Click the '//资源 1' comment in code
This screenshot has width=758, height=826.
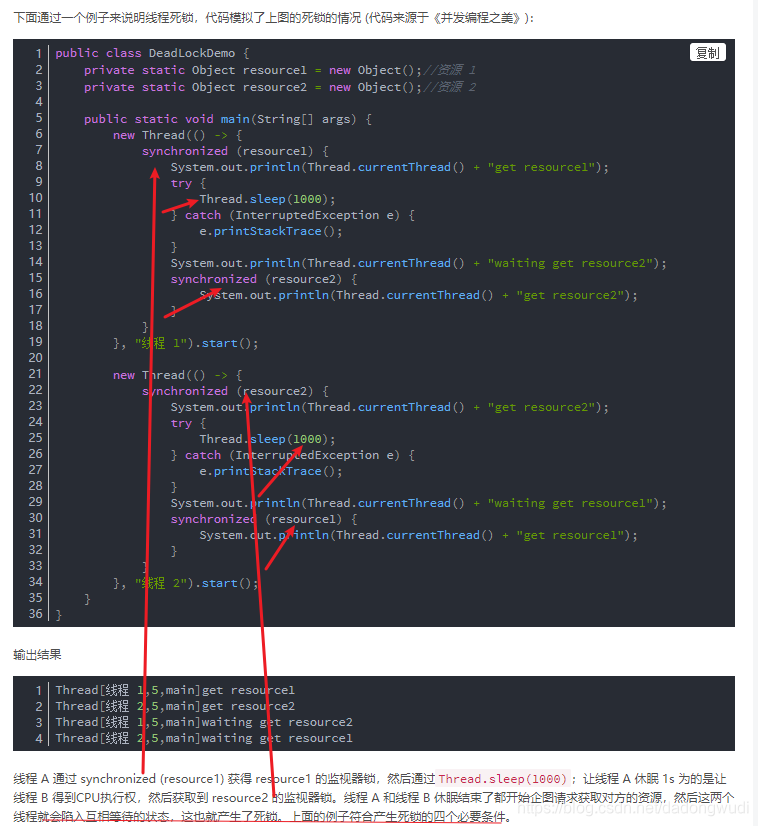449,70
